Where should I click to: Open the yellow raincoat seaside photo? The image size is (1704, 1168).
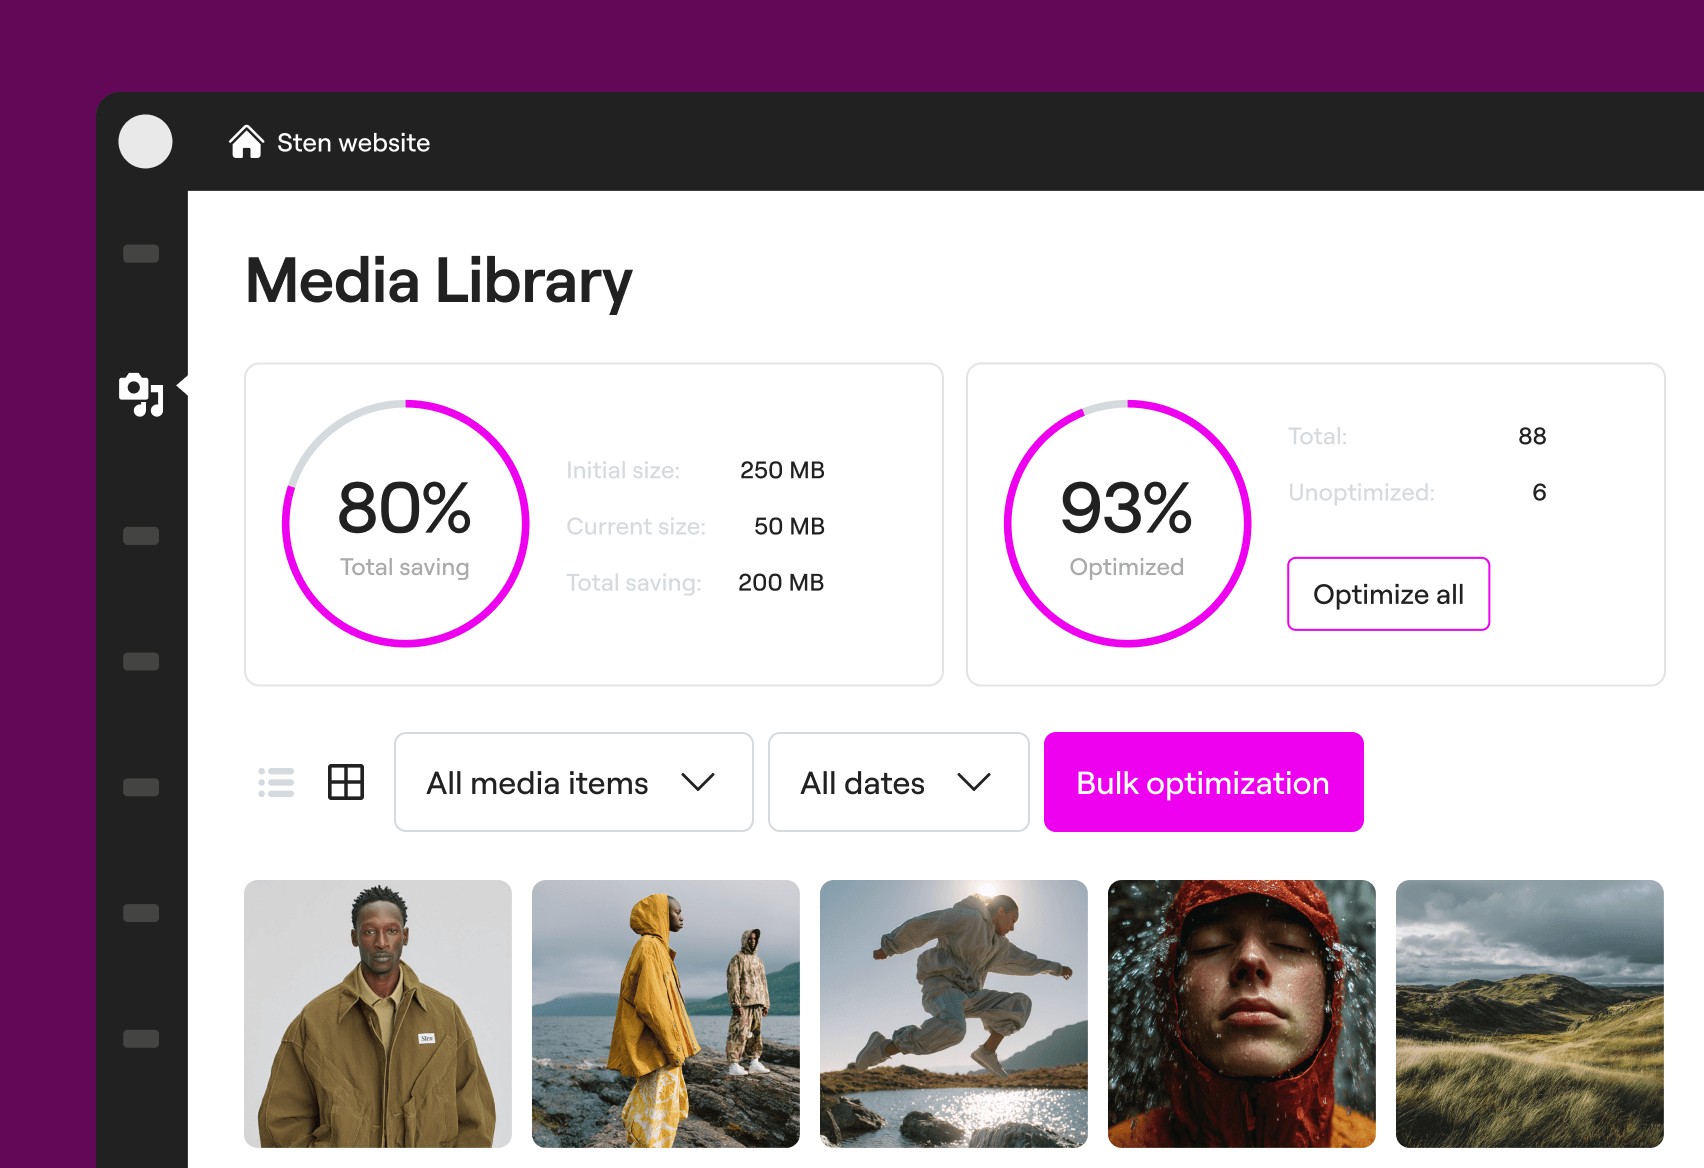click(666, 1013)
